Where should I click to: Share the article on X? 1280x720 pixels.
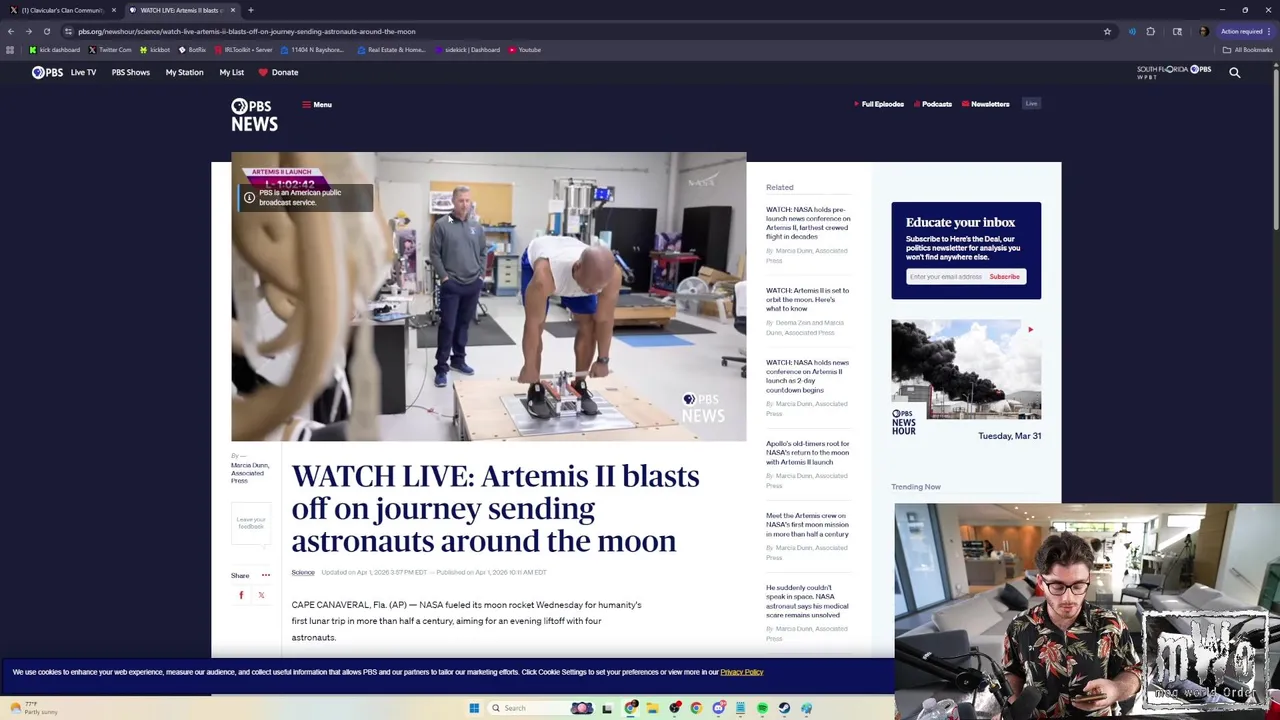point(261,595)
